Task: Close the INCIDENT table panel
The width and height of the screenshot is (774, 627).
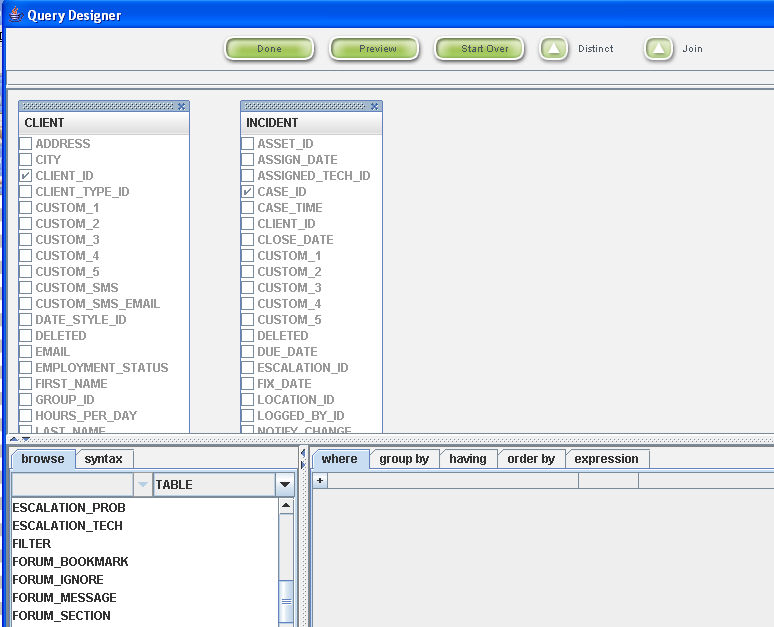Action: [374, 106]
